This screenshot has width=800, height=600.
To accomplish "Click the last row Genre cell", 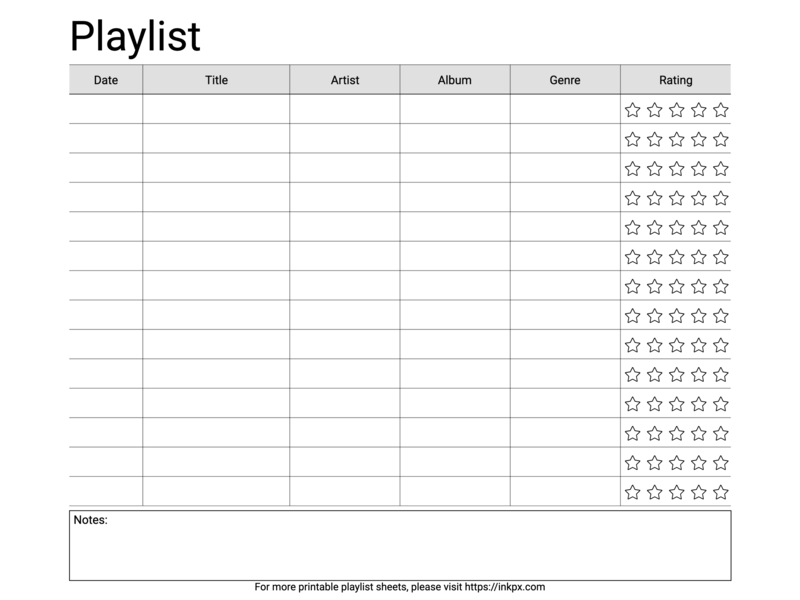I will tap(565, 492).
